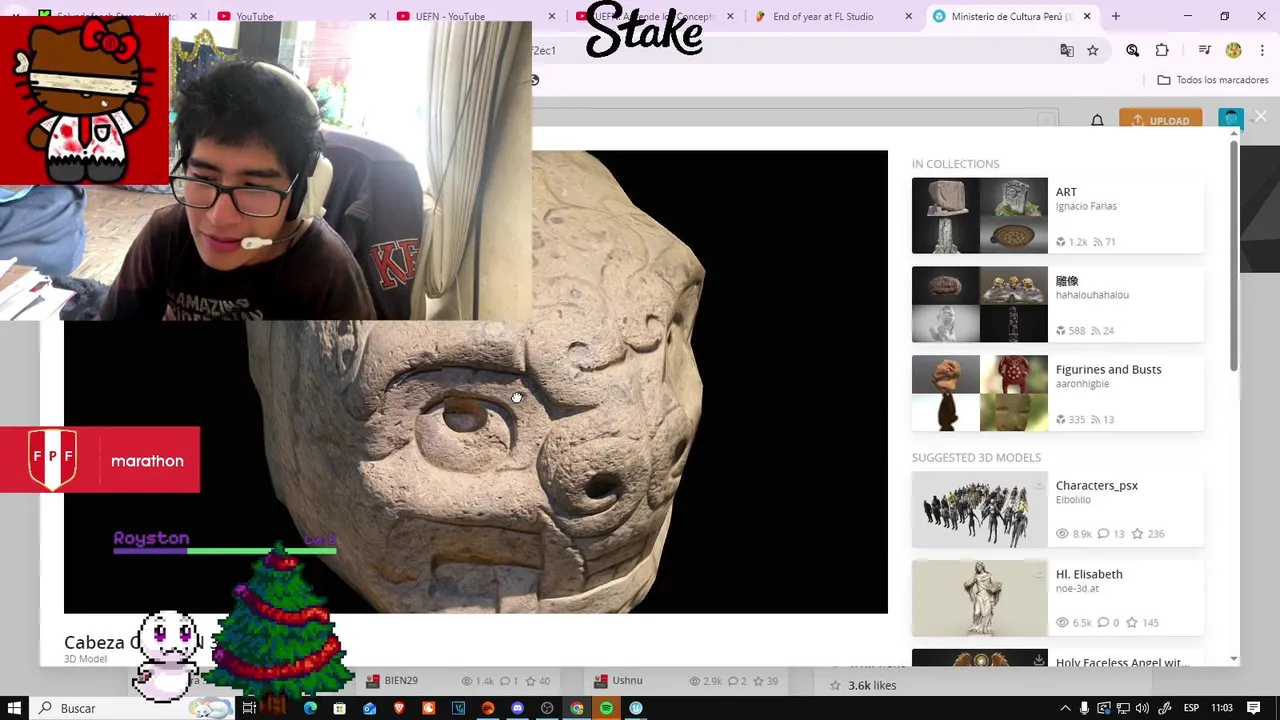Open OBS from the taskbar
1280x720 pixels.
pyautogui.click(x=547, y=708)
